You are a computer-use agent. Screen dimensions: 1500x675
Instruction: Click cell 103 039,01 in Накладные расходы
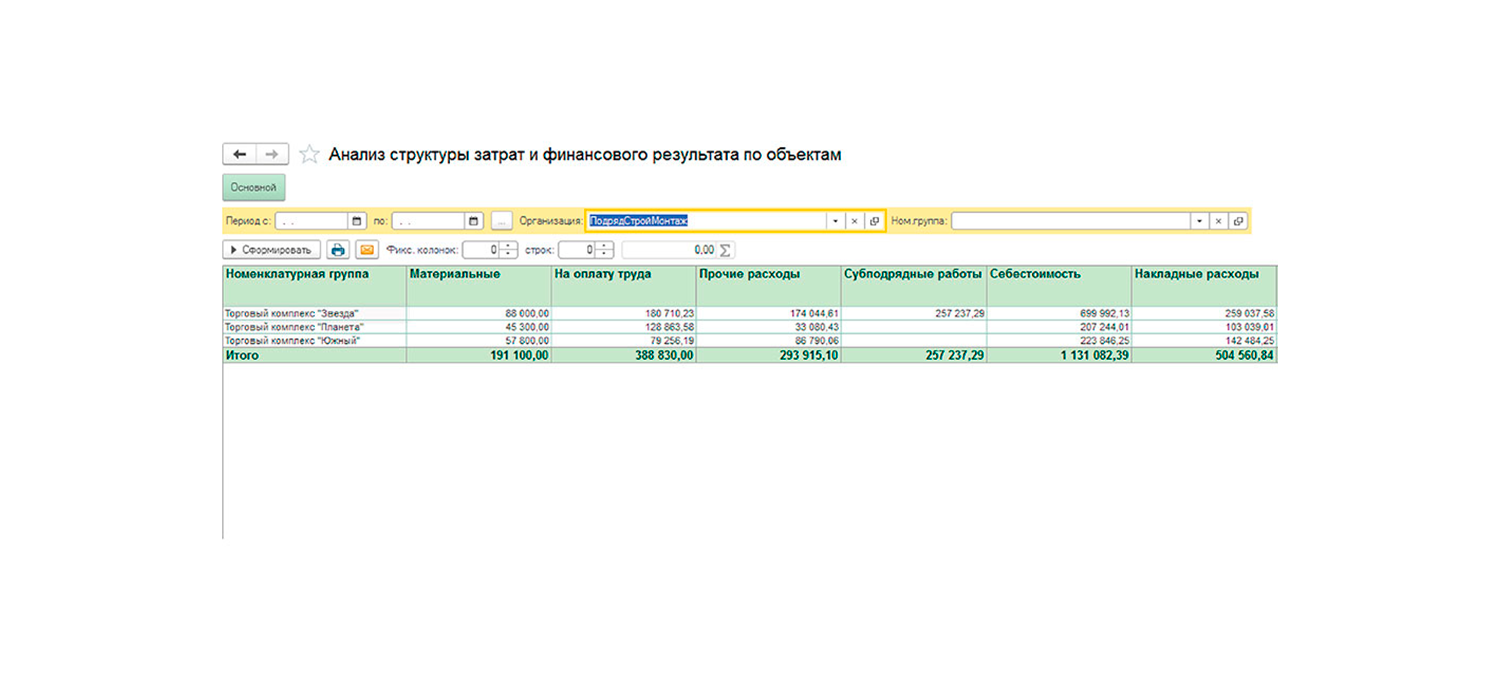pyautogui.click(x=1204, y=327)
